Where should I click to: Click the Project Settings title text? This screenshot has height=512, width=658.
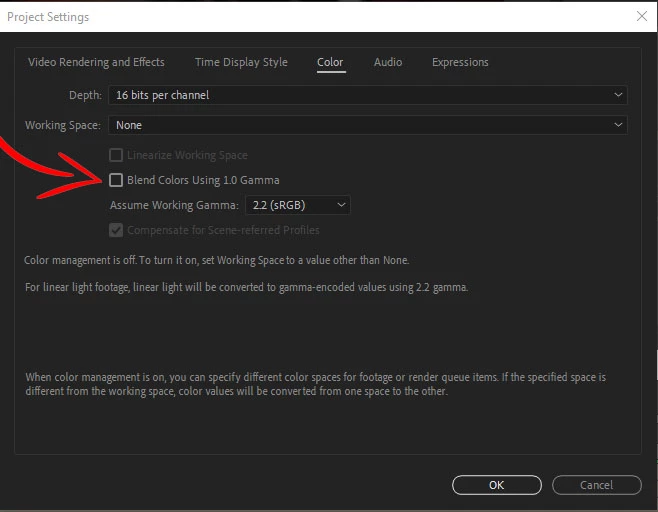point(48,17)
